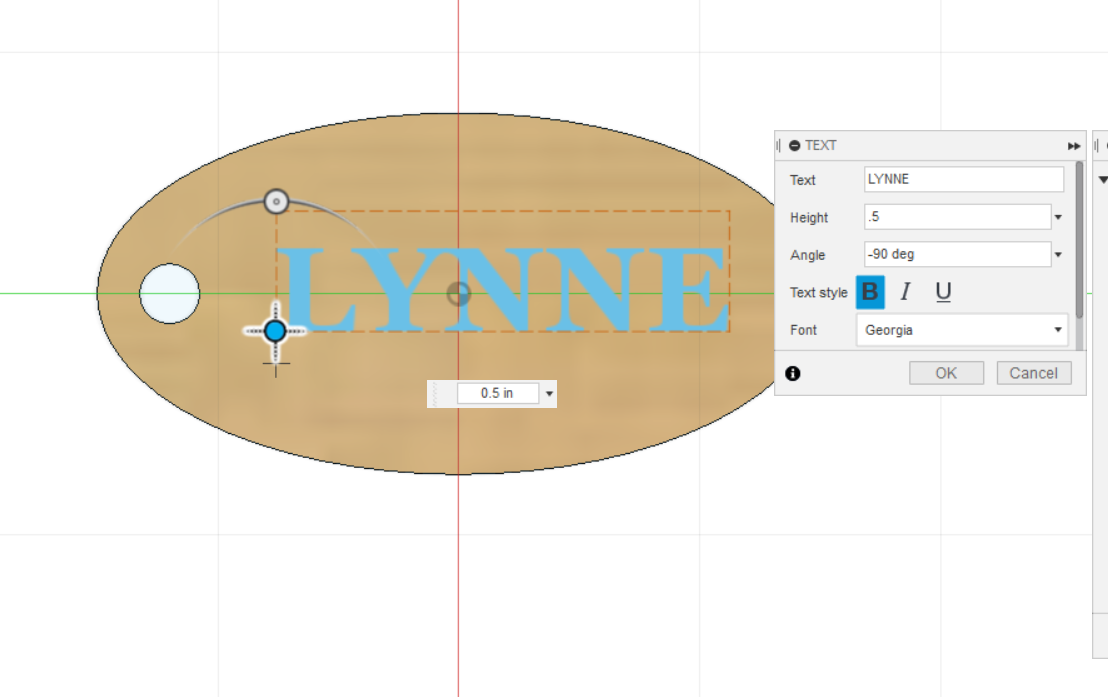Toggle Bold text style
Screen dimensions: 1108x697
[x=870, y=292]
